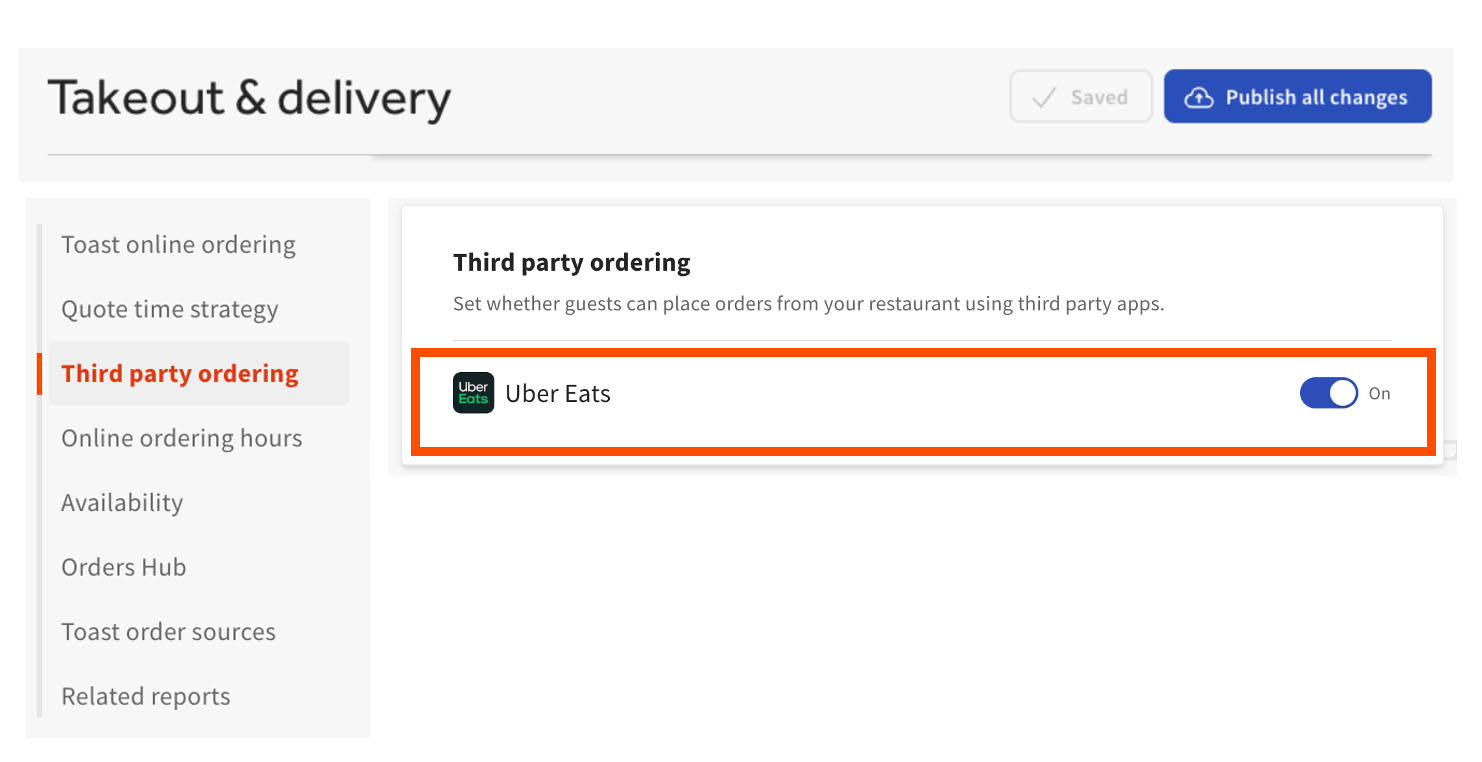Toggle Uber Eats ordering off
The image size is (1482, 762).
(1328, 393)
